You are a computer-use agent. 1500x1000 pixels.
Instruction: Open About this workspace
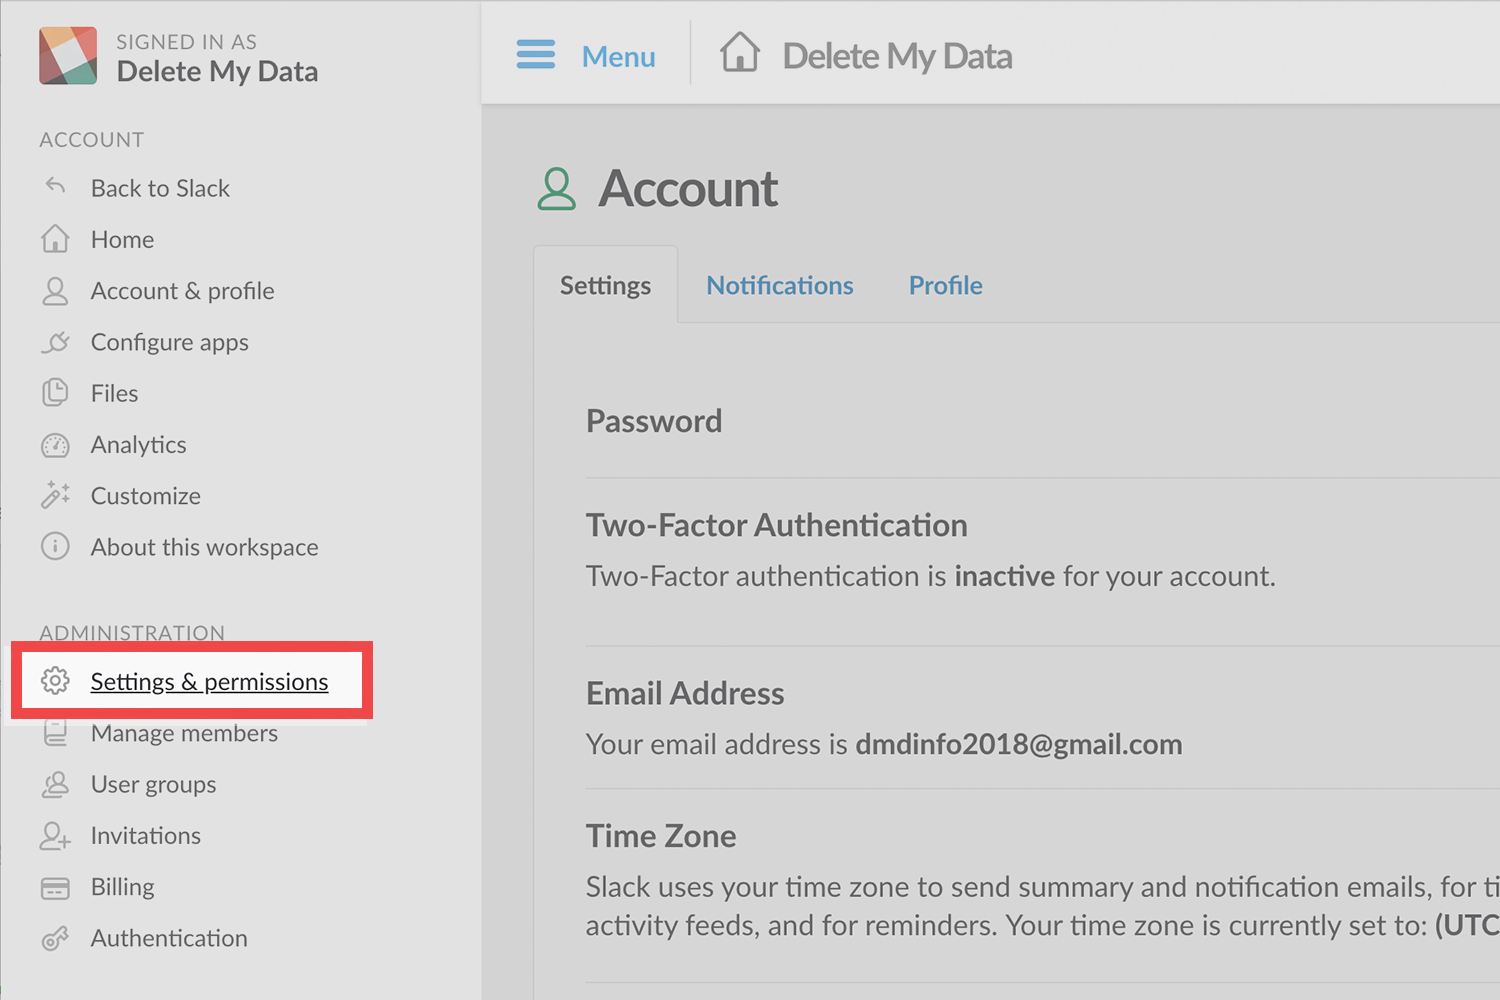[x=204, y=547]
